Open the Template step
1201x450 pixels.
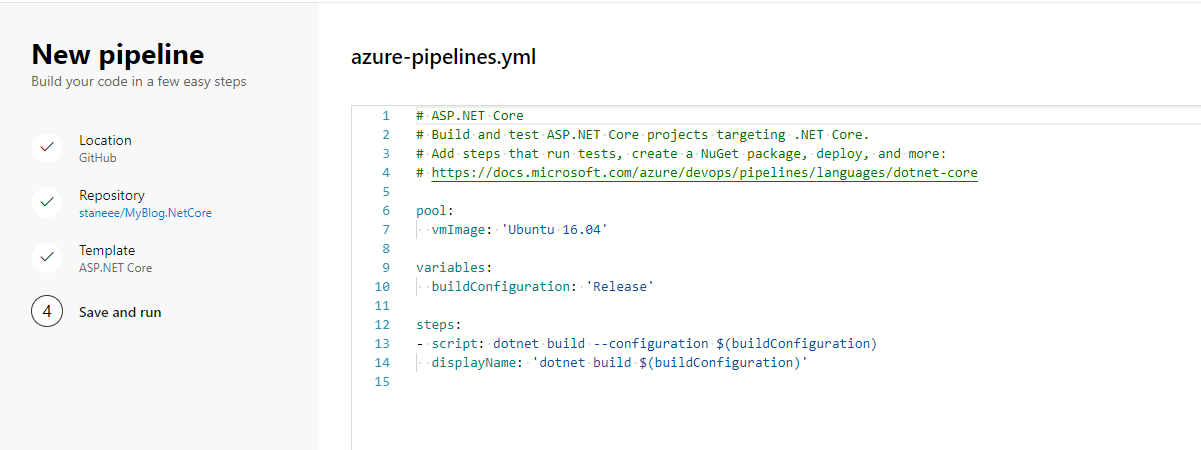point(106,251)
